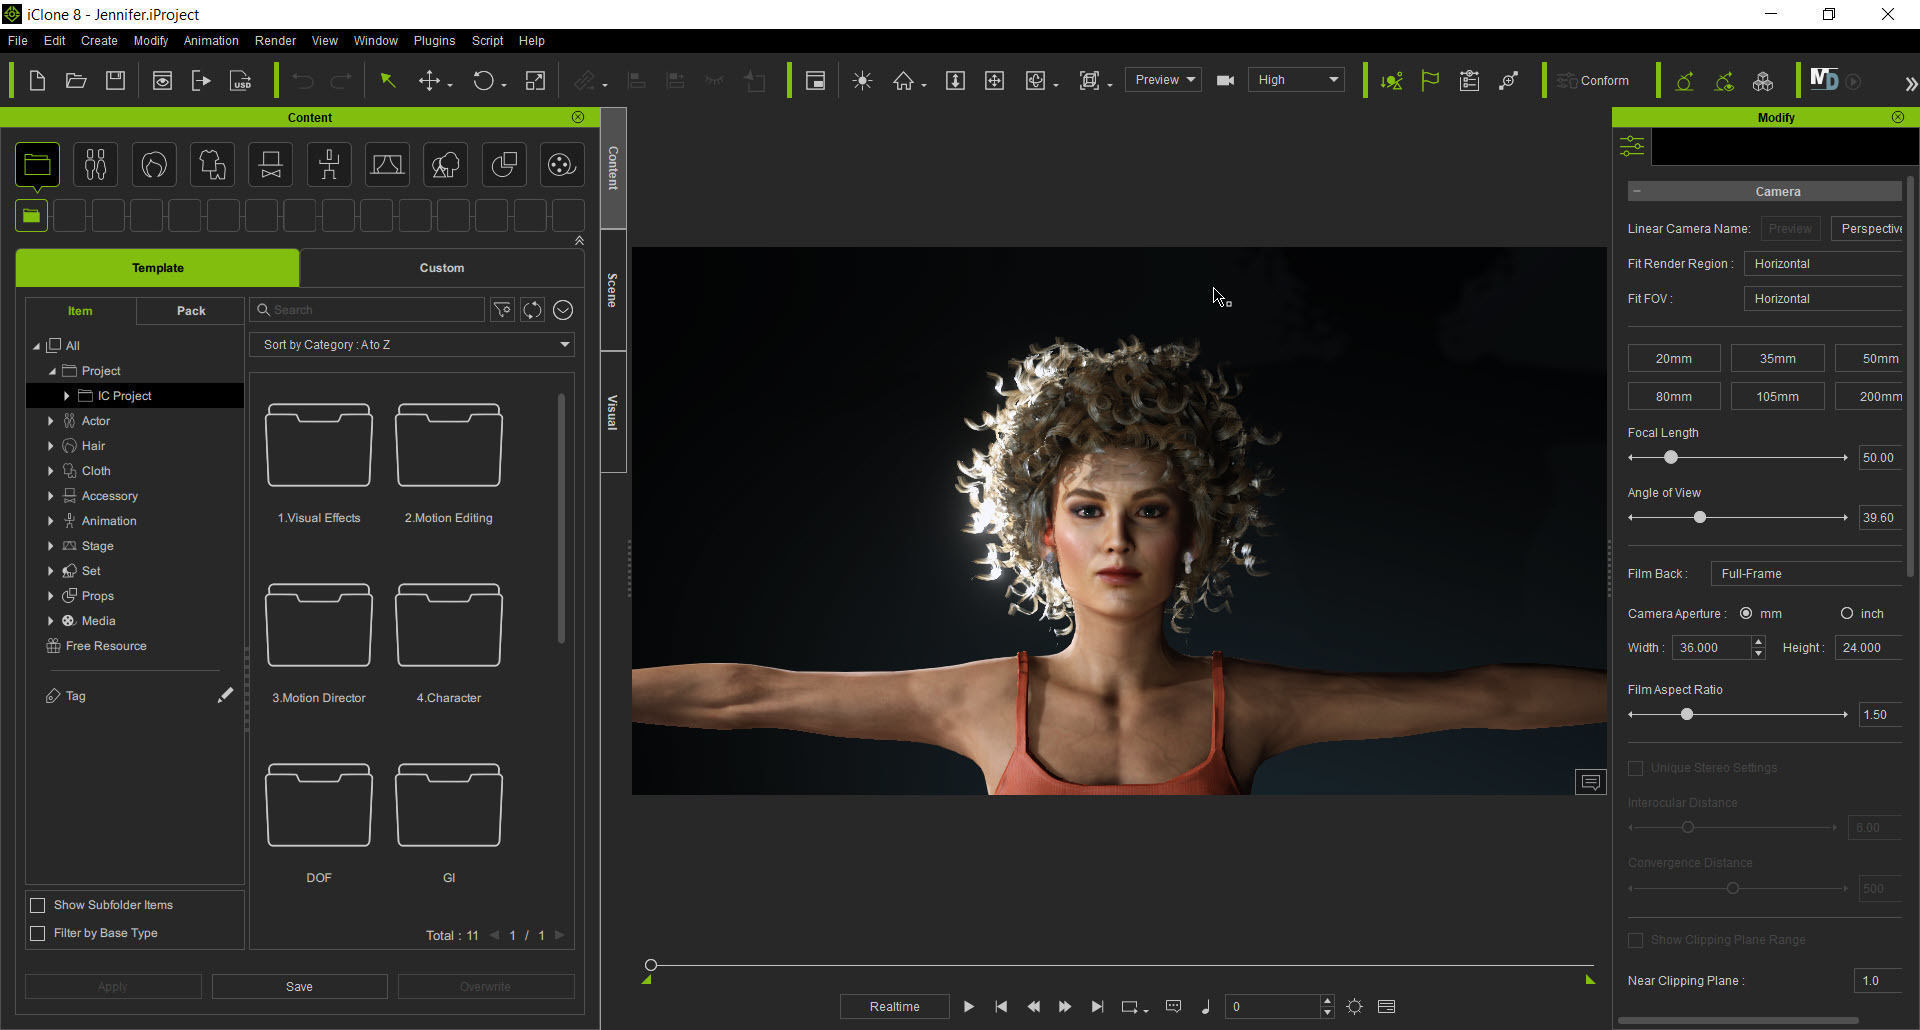
Task: Open the Accessory chair category icon
Action: click(271, 165)
